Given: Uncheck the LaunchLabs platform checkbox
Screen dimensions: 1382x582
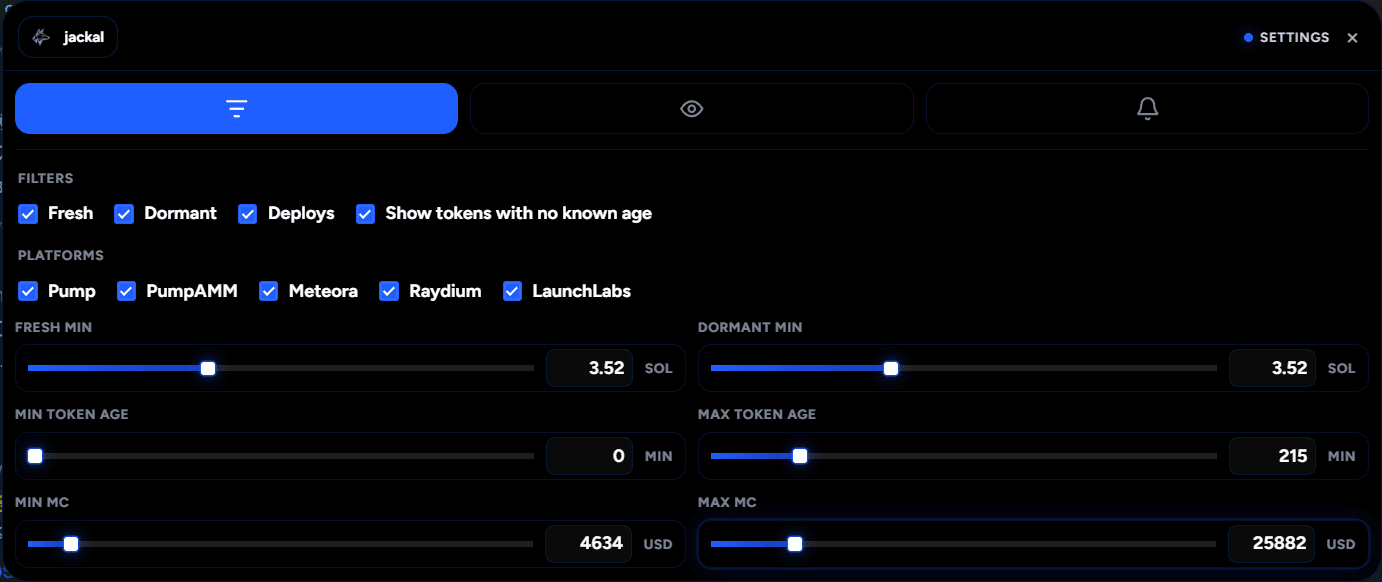Looking at the screenshot, I should (512, 291).
